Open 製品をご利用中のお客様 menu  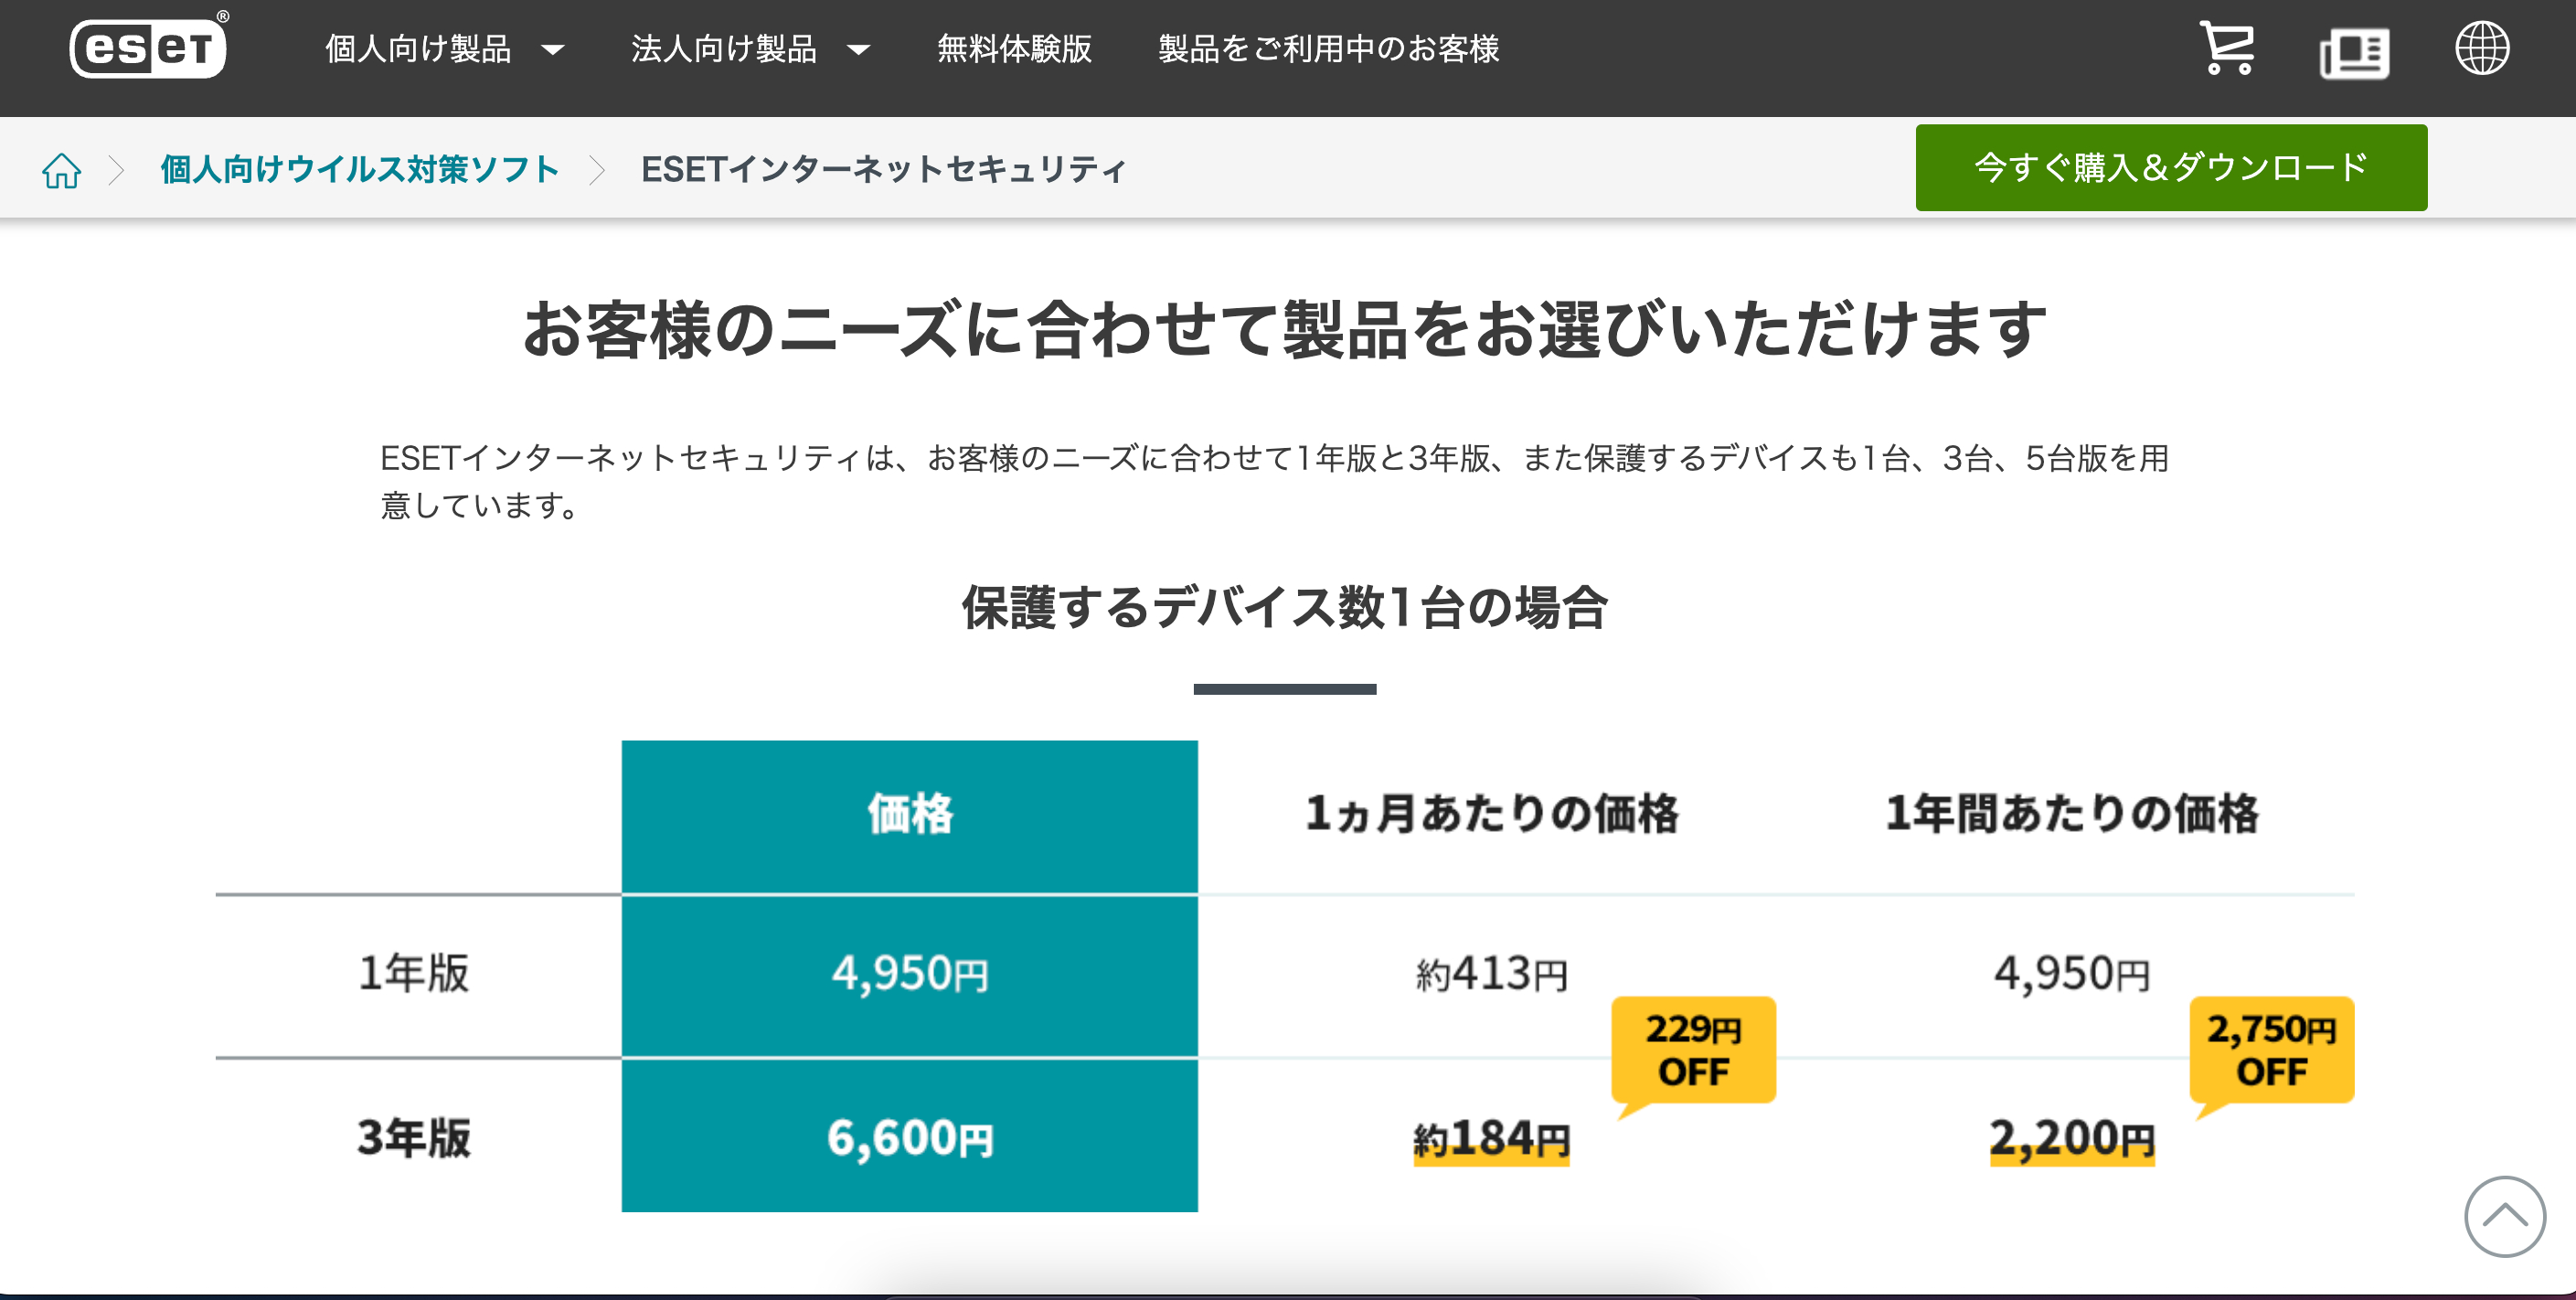[x=1328, y=48]
